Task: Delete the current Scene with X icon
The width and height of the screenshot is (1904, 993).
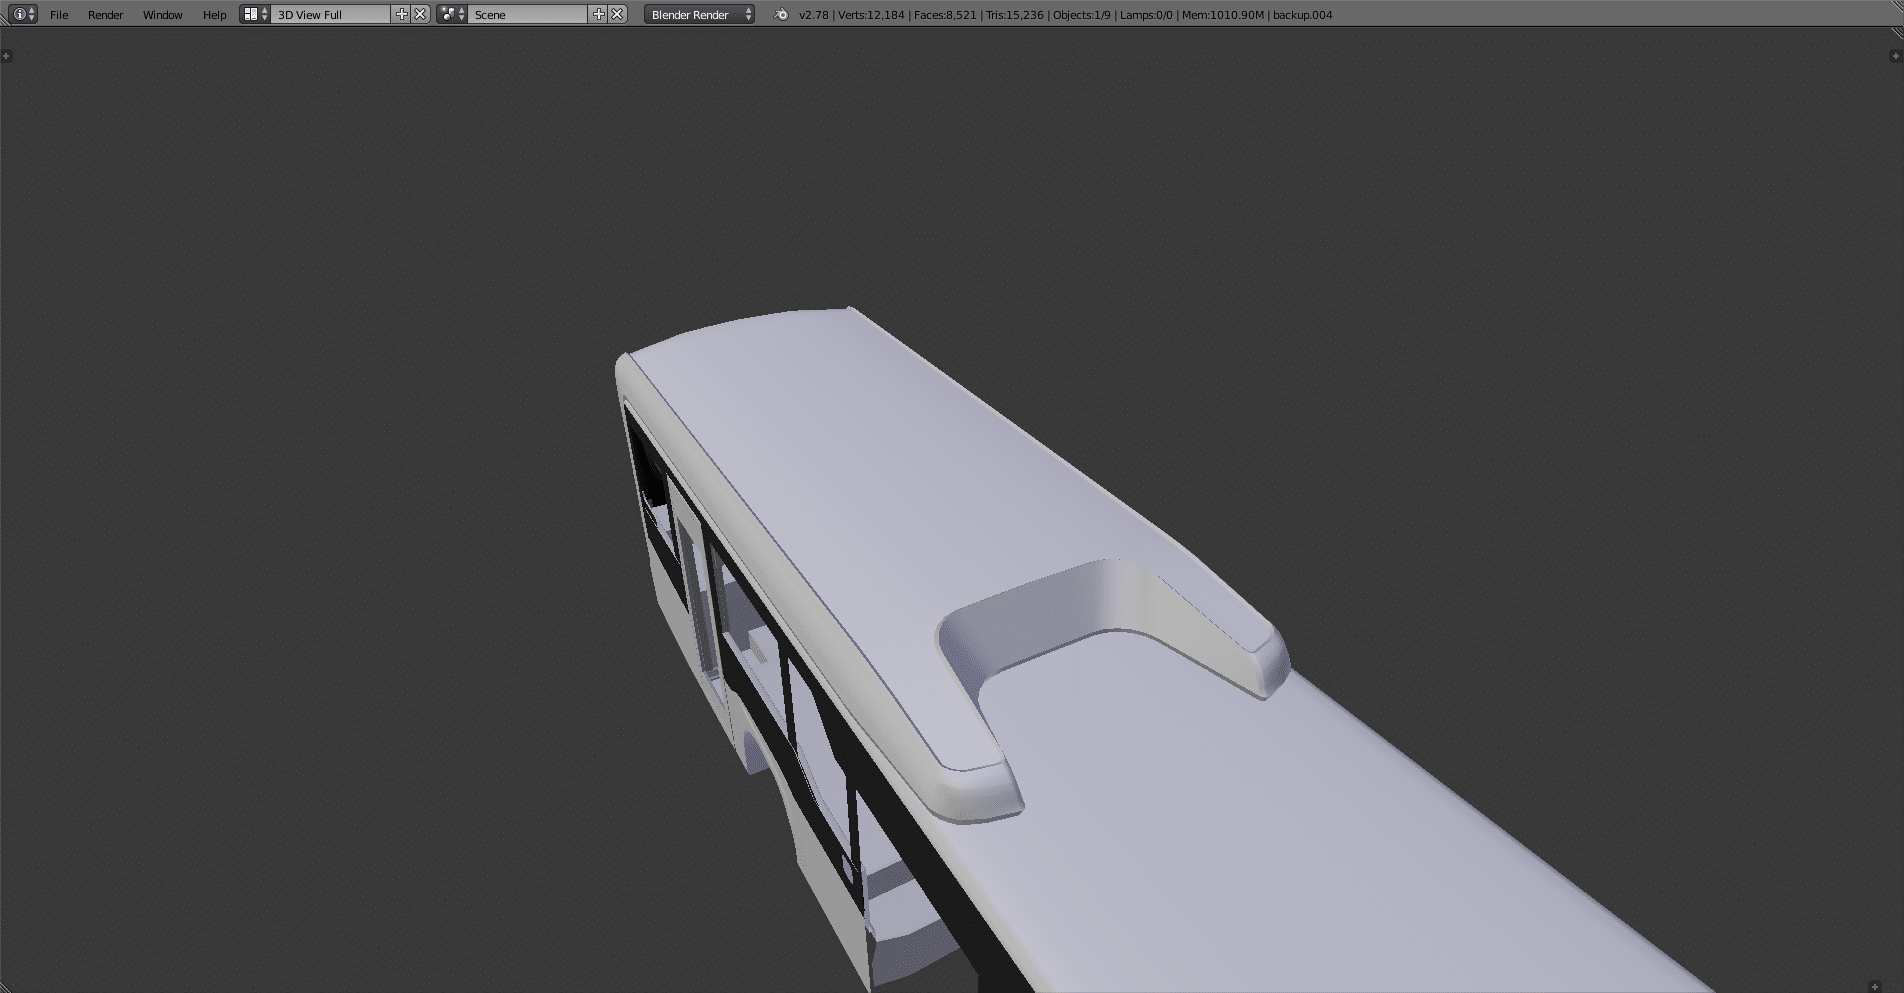Action: click(618, 14)
